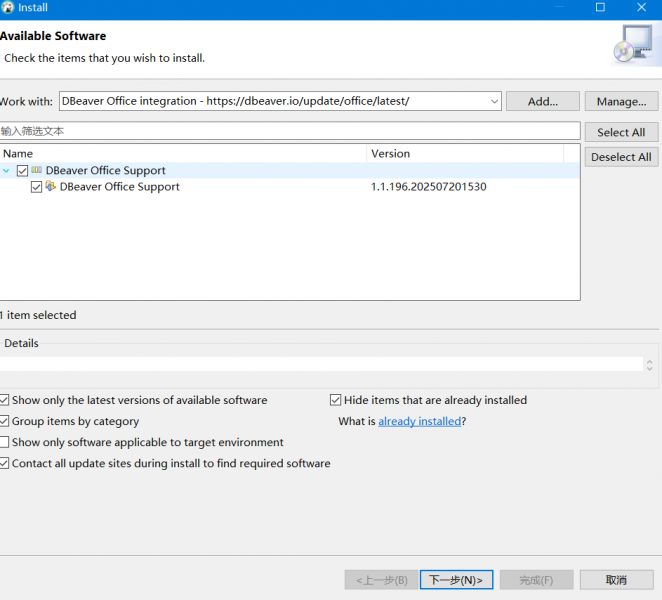
Task: Click the filter text input field
Action: pyautogui.click(x=290, y=131)
